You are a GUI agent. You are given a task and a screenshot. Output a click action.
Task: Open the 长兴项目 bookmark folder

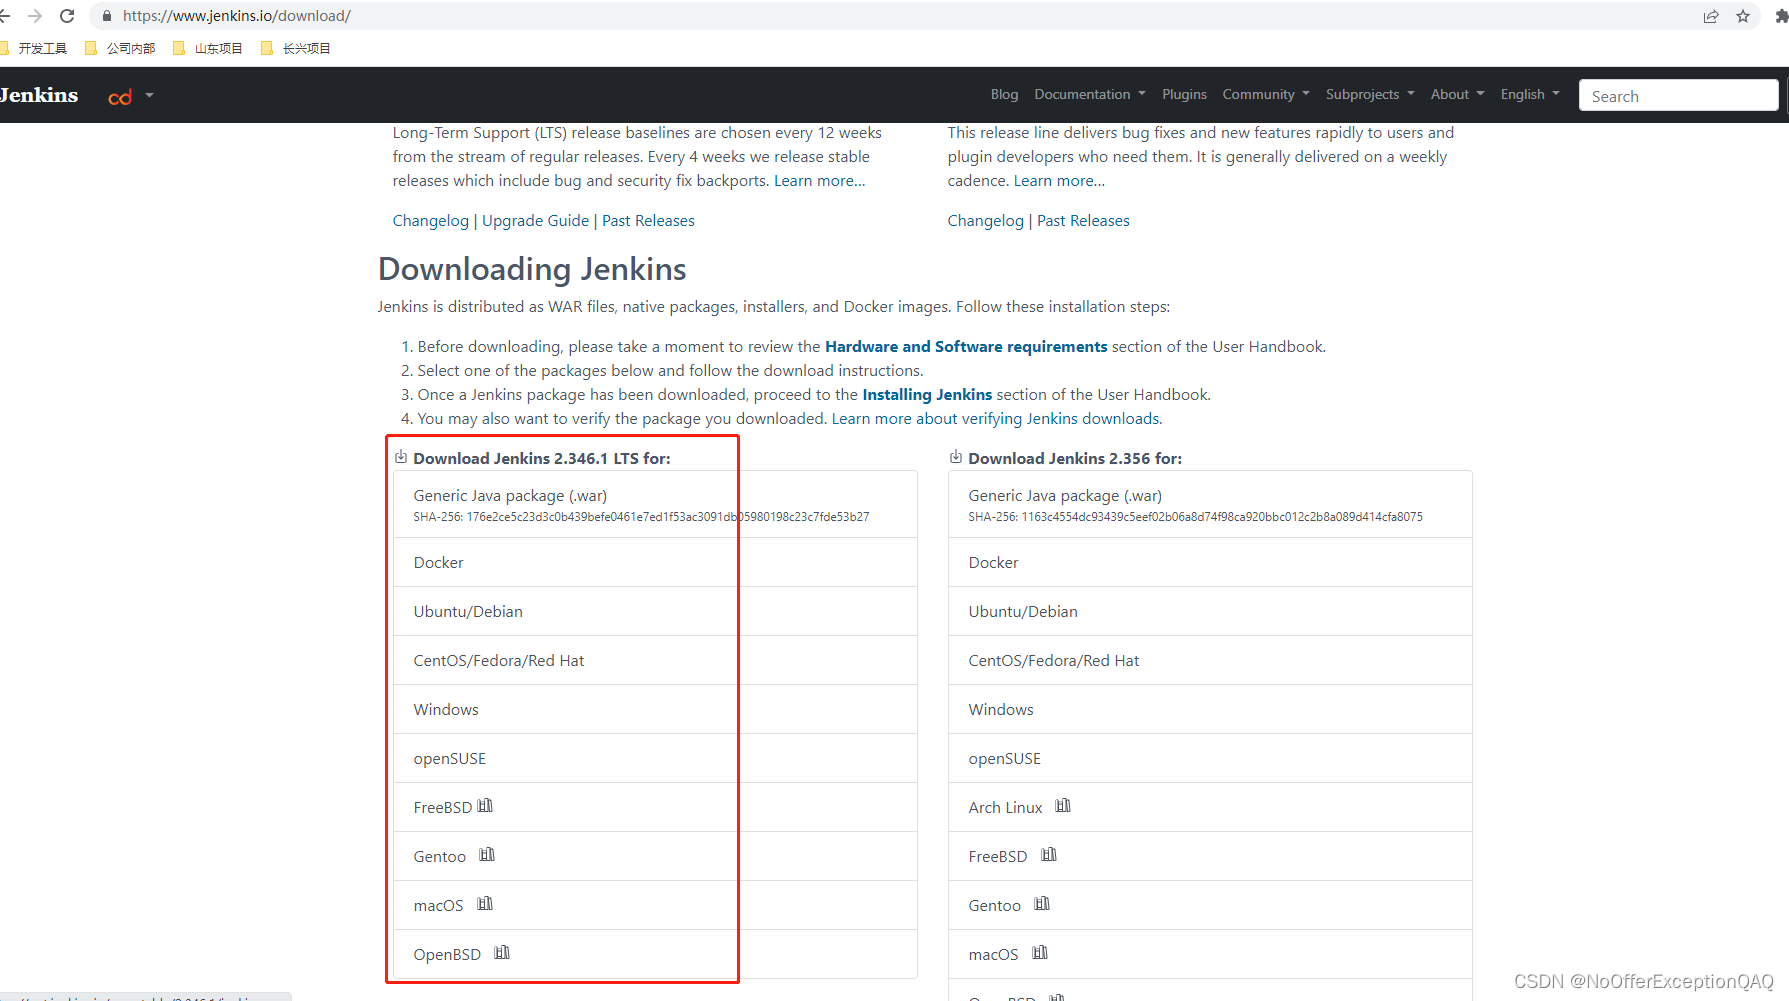point(296,48)
